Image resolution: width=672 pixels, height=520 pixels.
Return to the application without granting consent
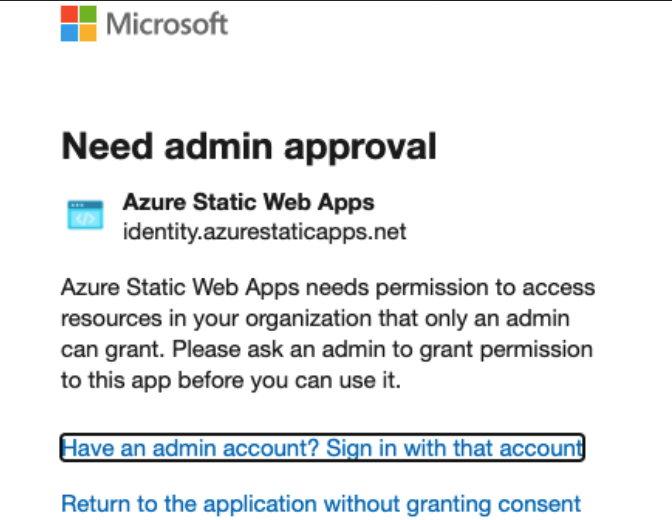[x=321, y=504]
